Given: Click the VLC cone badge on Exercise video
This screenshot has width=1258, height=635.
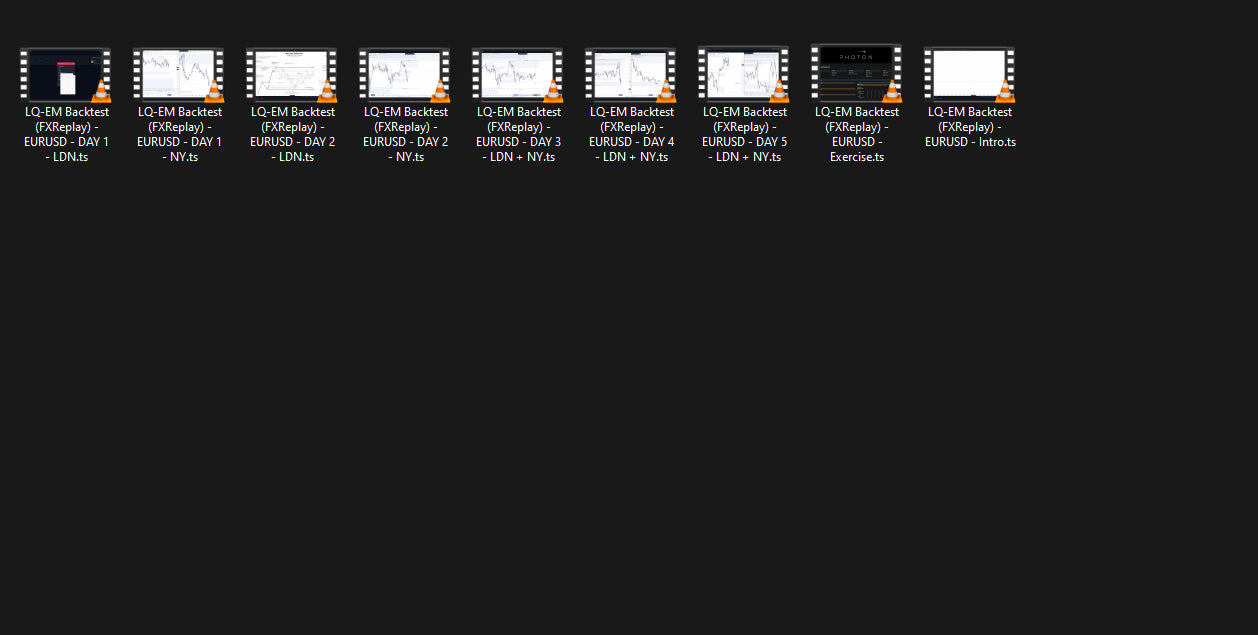Looking at the screenshot, I should (891, 91).
